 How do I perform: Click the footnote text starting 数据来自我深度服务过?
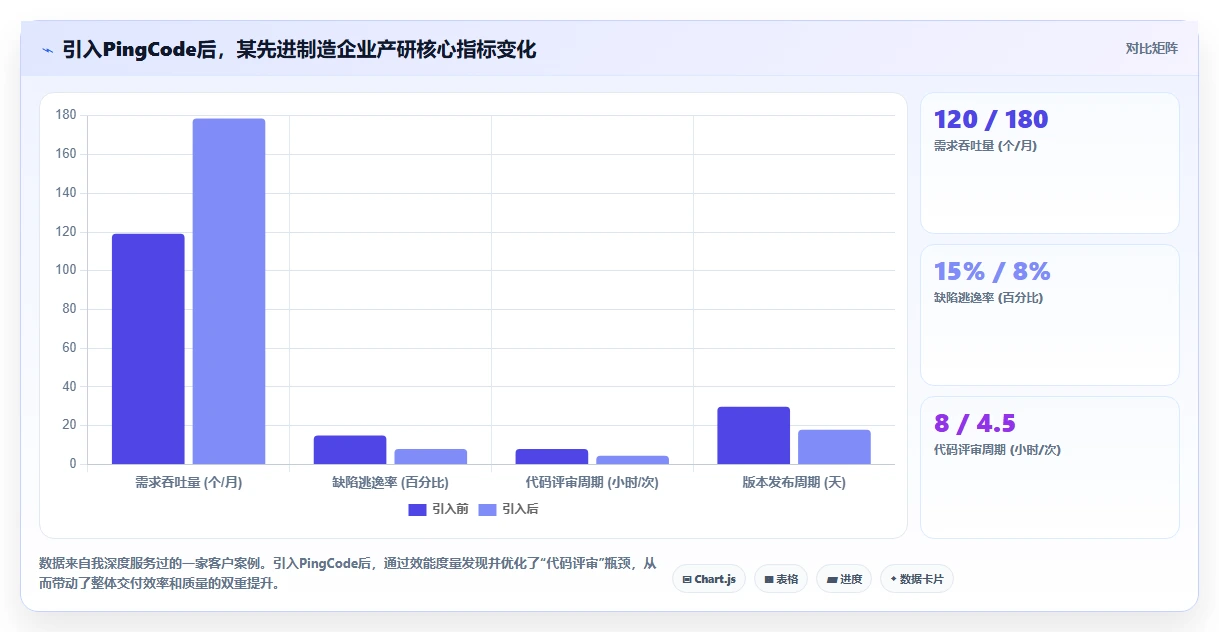tap(348, 574)
